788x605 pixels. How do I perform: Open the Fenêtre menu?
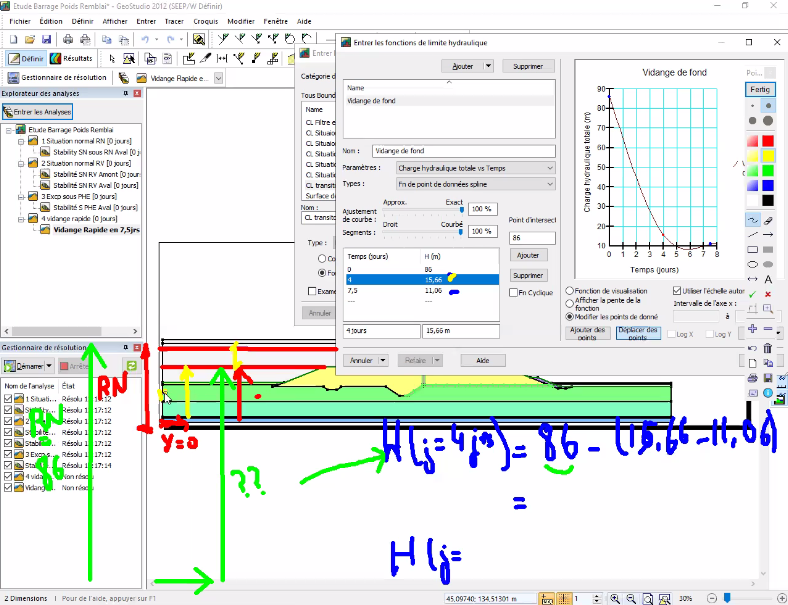tap(275, 22)
